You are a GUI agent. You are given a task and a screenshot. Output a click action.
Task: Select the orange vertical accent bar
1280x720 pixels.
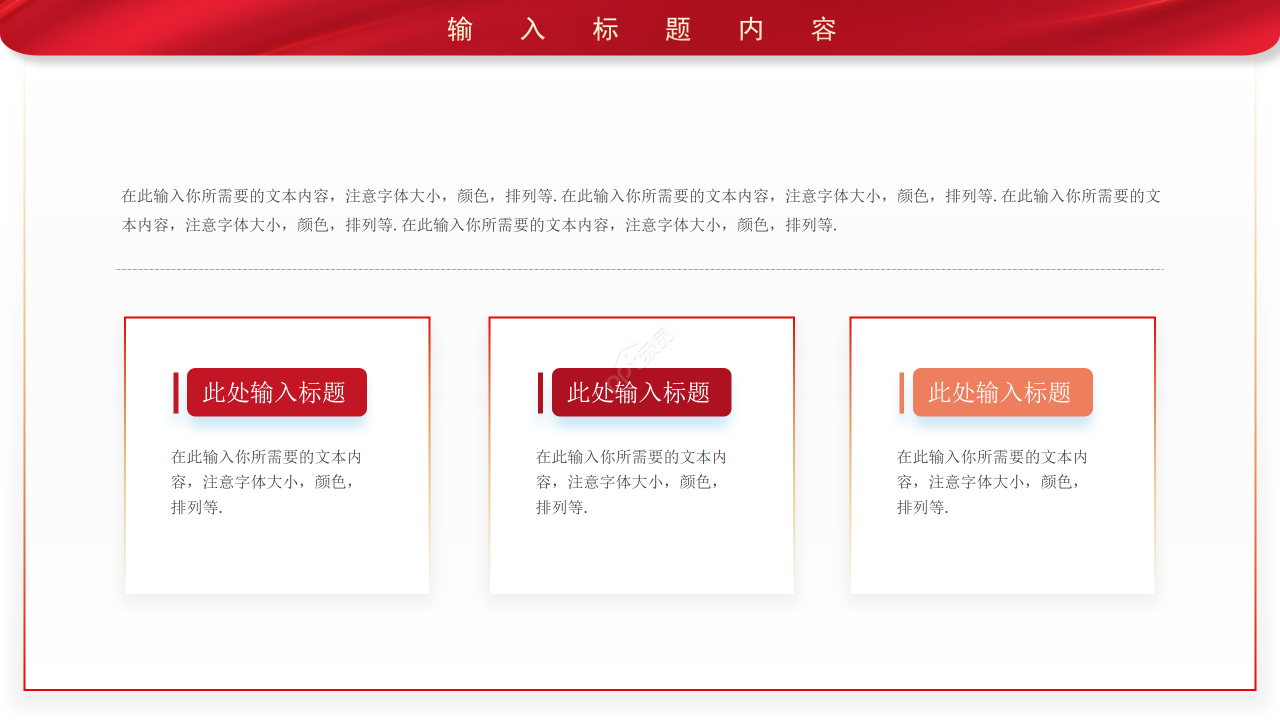[x=901, y=392]
